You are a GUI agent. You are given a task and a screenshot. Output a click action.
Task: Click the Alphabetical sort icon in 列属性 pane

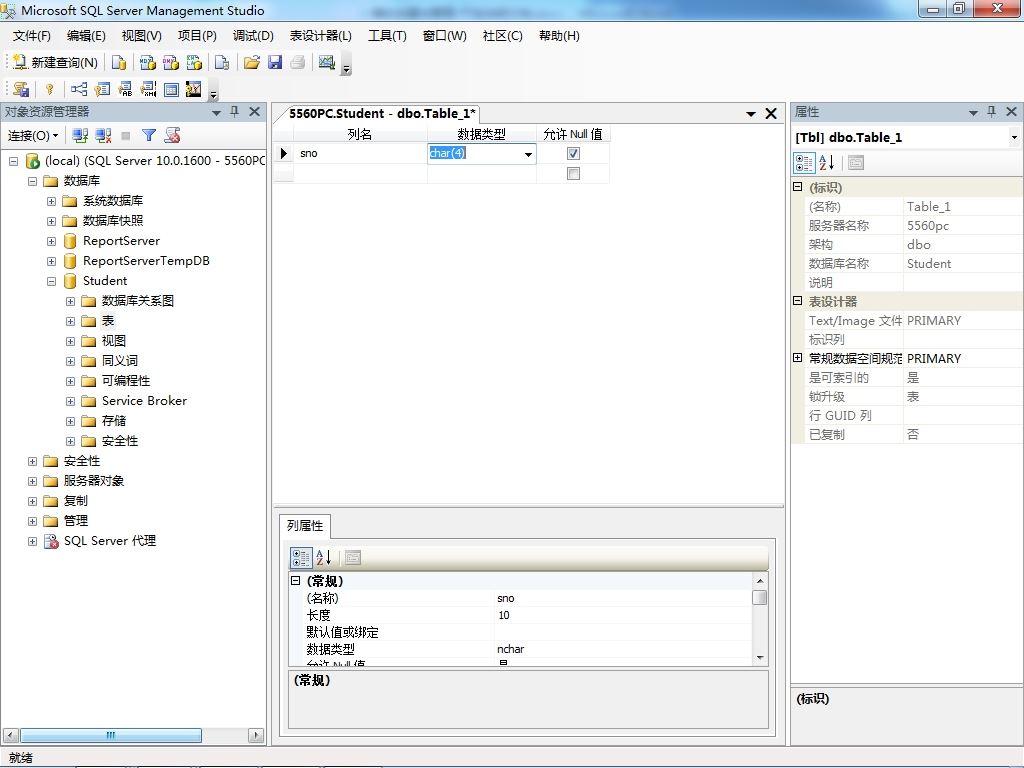tap(323, 558)
